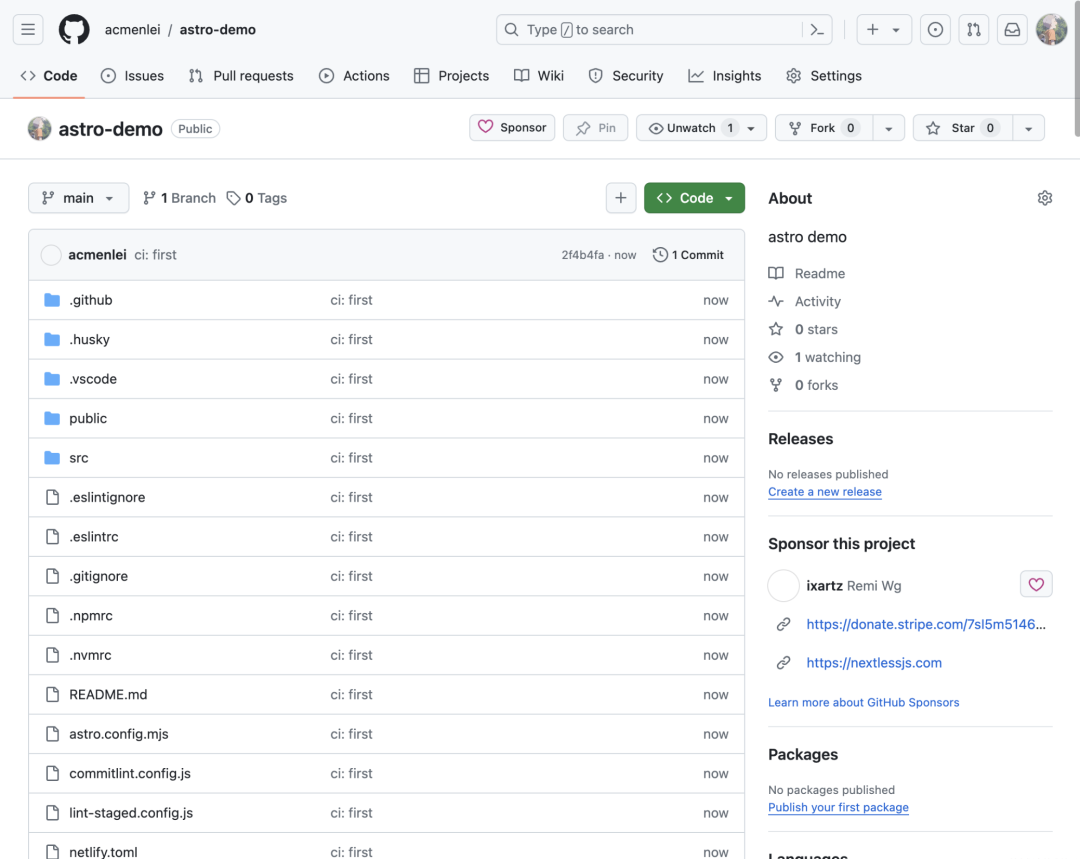Image resolution: width=1080 pixels, height=859 pixels.
Task: Expand the main branch dropdown
Action: click(78, 198)
